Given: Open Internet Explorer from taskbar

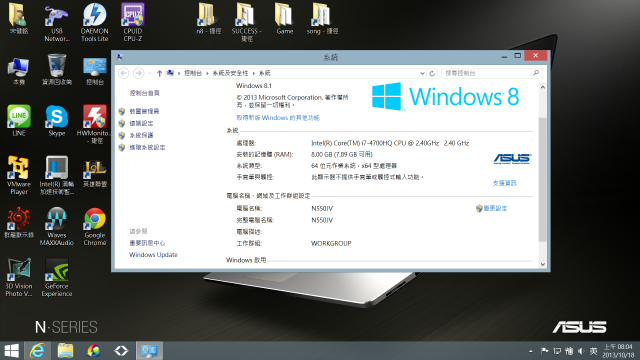Looking at the screenshot, I should pyautogui.click(x=38, y=351).
